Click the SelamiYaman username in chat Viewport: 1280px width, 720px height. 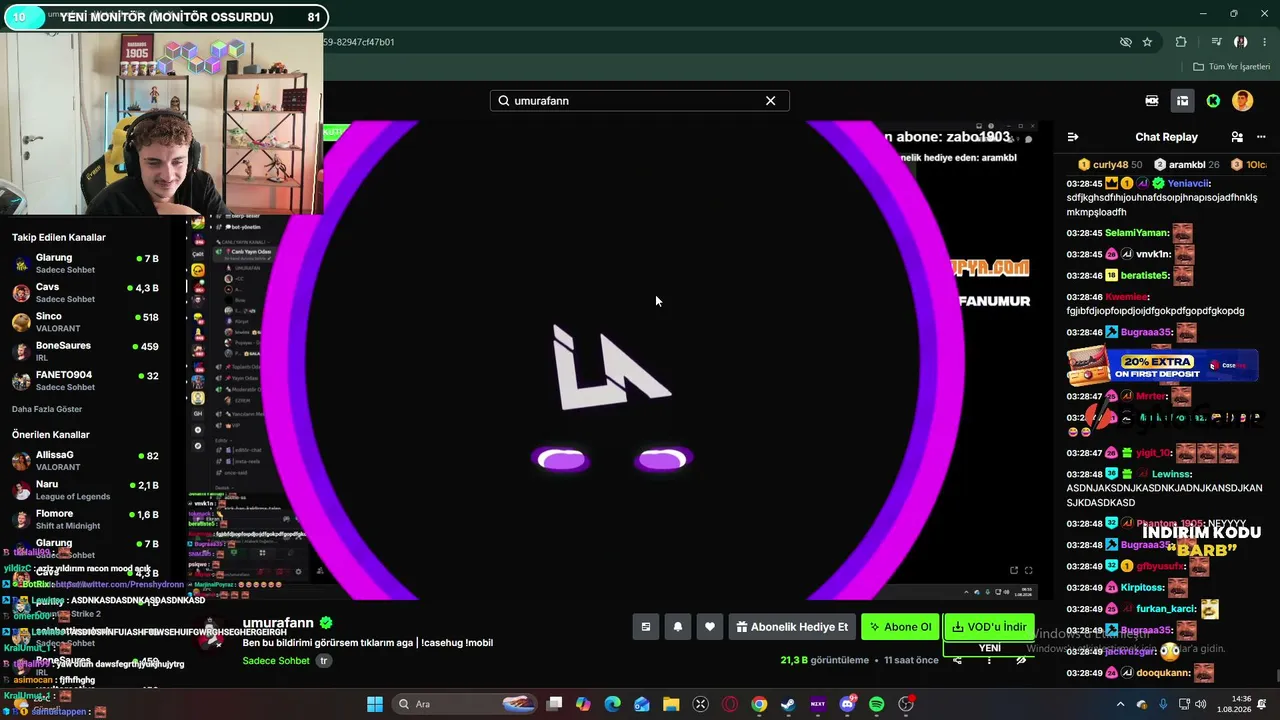click(1137, 233)
